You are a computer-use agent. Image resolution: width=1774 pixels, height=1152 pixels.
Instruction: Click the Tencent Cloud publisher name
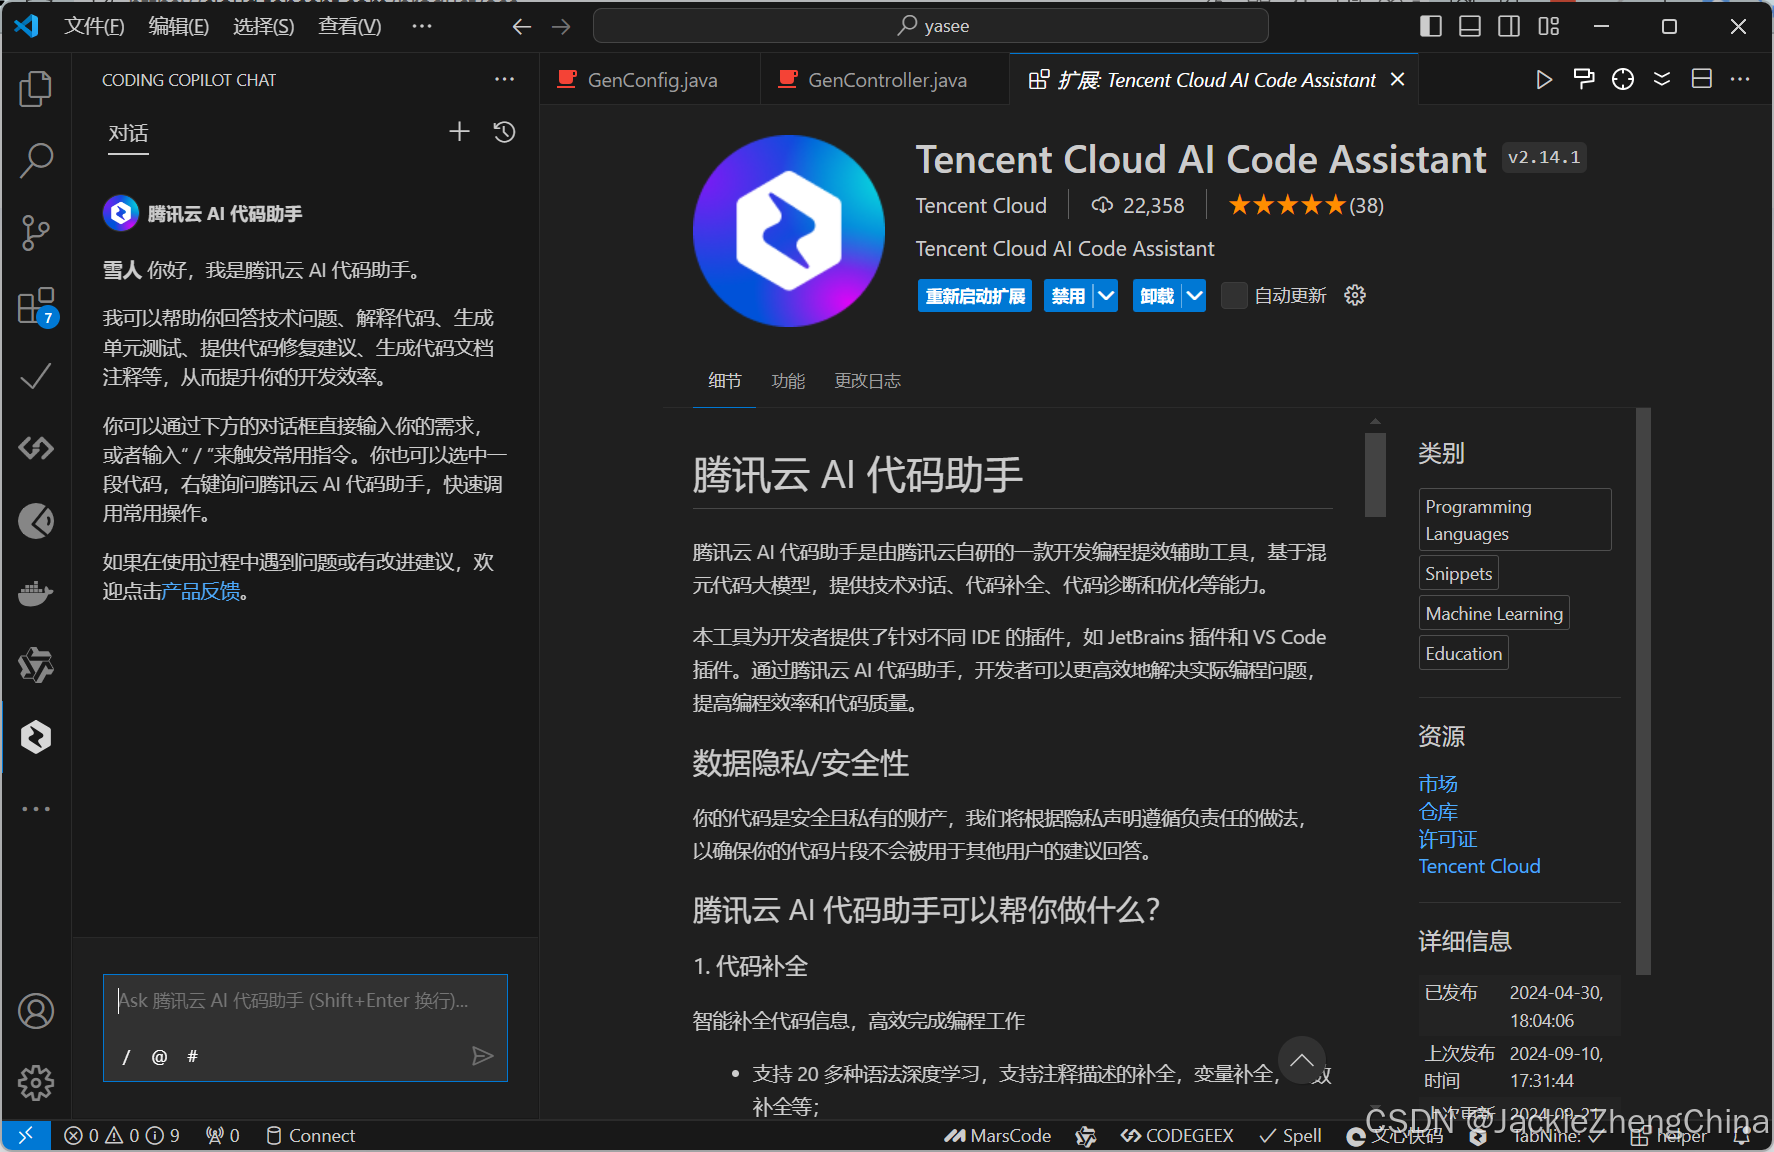tap(981, 205)
